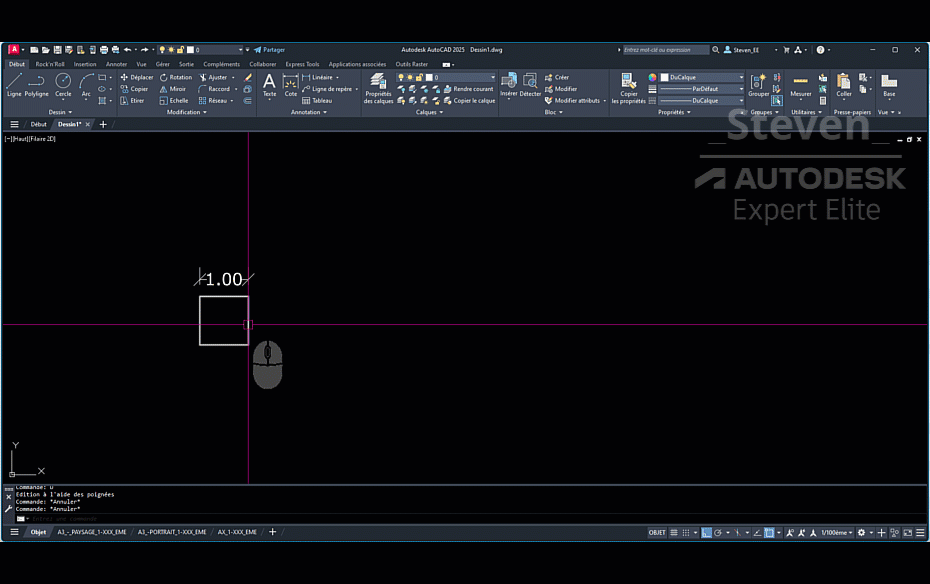Toggle polar tracking in status bar
Image resolution: width=930 pixels, height=584 pixels.
(x=718, y=532)
